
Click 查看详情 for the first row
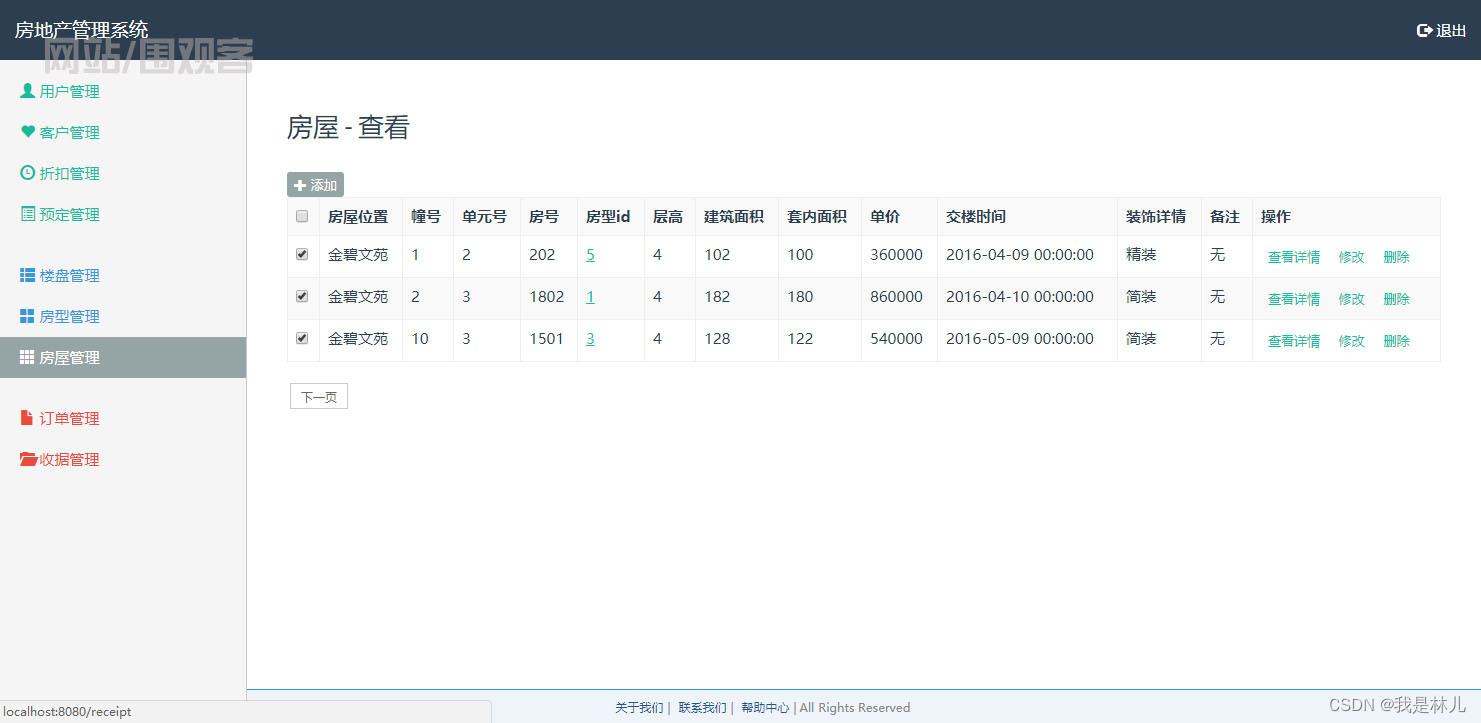click(1292, 256)
